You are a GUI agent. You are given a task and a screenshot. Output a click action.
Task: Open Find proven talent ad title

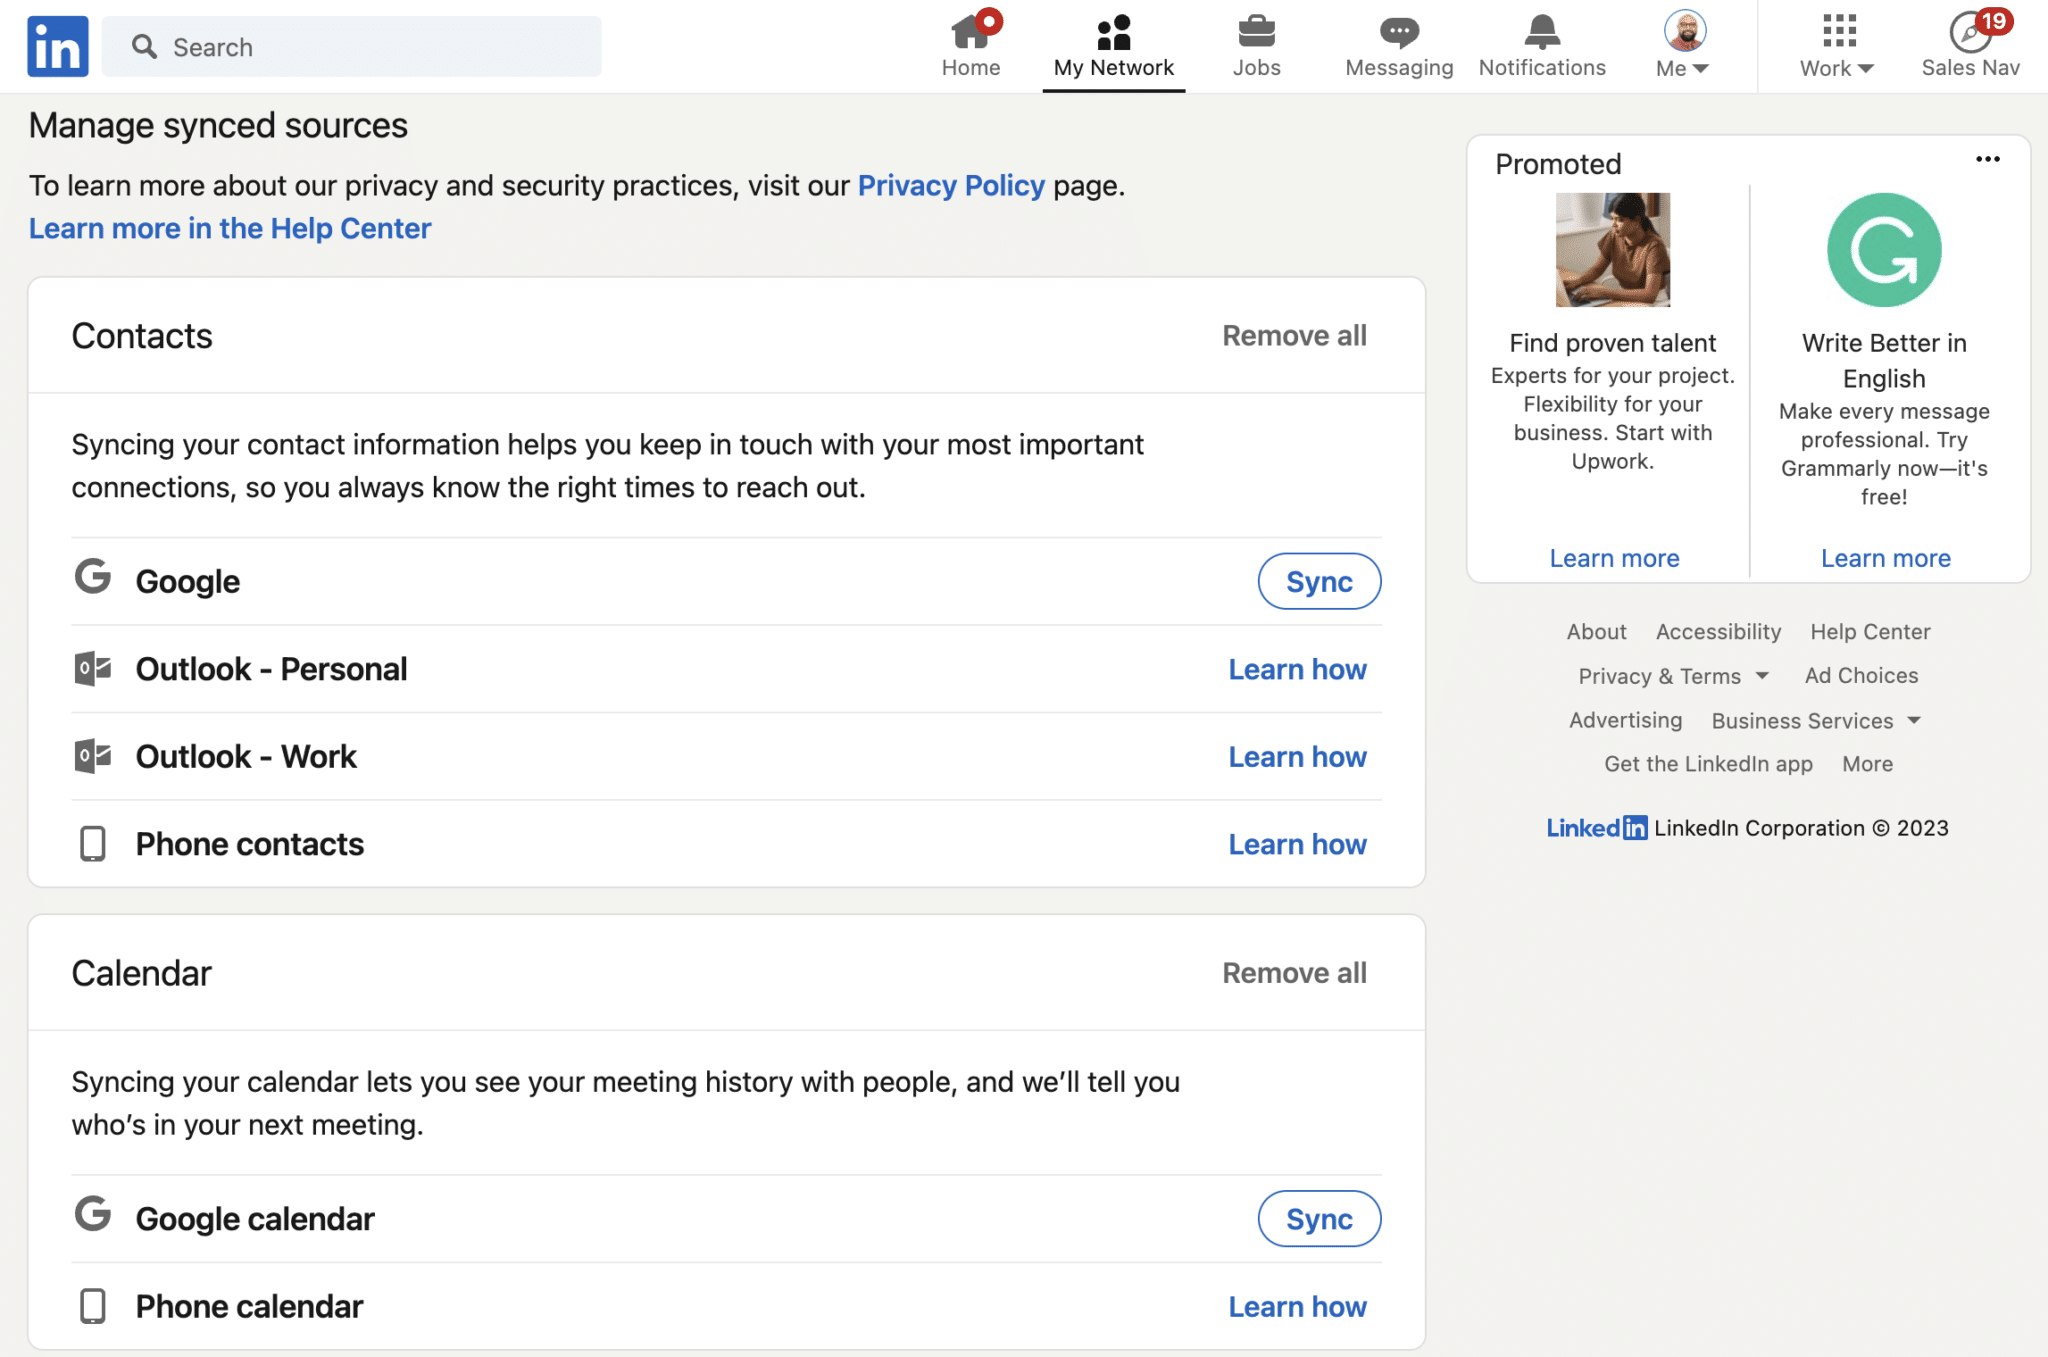pos(1612,343)
